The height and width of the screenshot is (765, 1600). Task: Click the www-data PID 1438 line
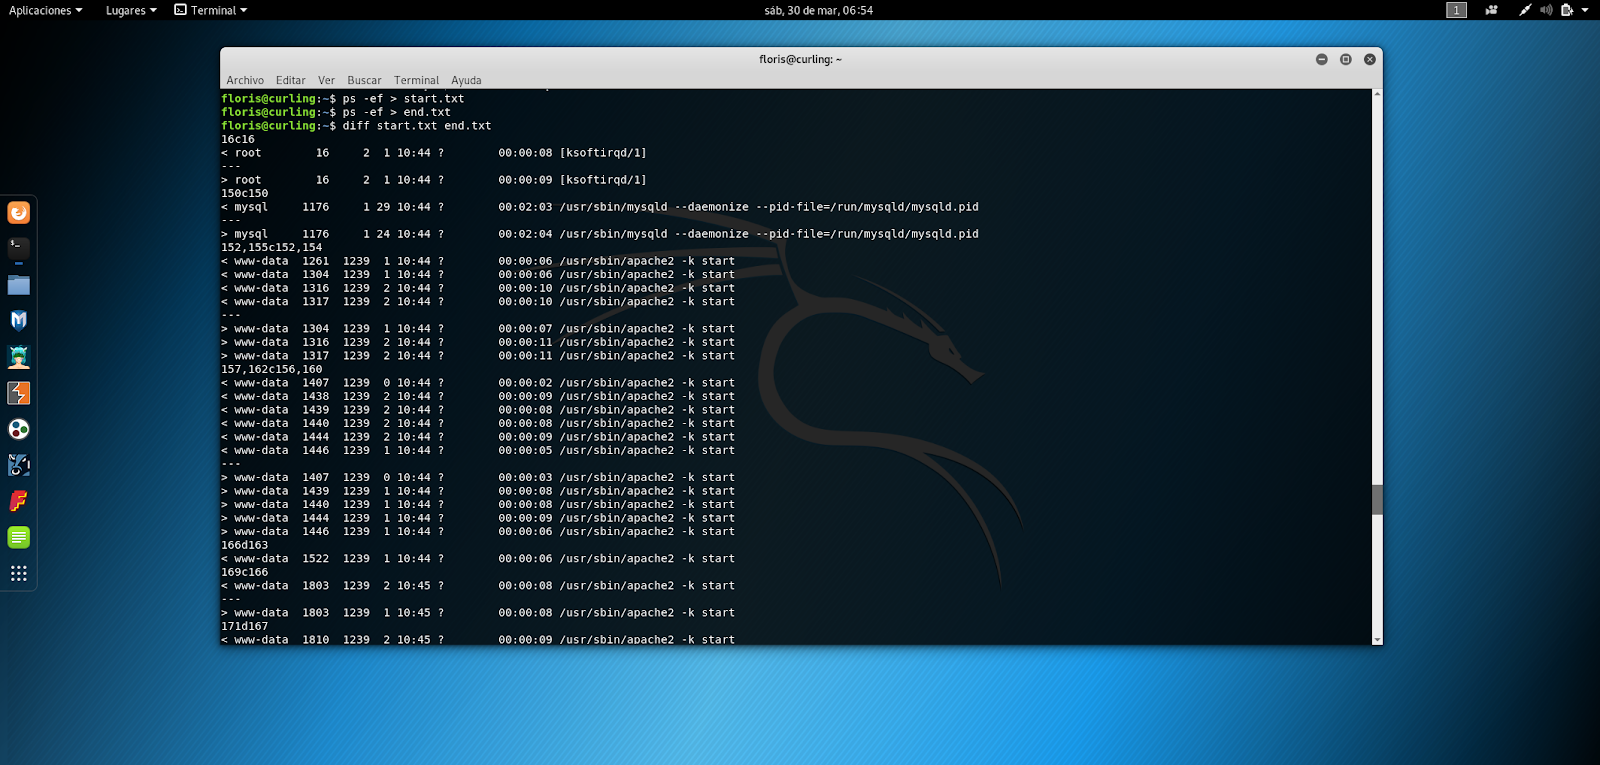(478, 397)
